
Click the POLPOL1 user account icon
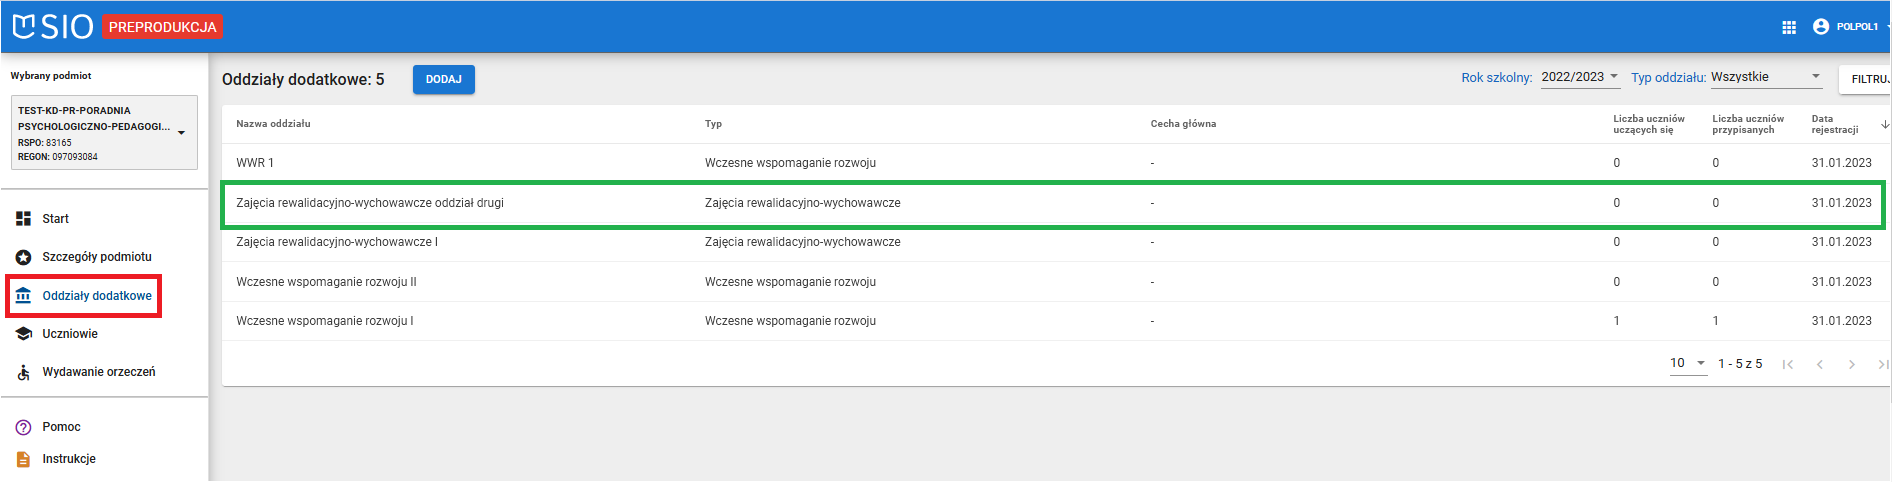point(1820,27)
